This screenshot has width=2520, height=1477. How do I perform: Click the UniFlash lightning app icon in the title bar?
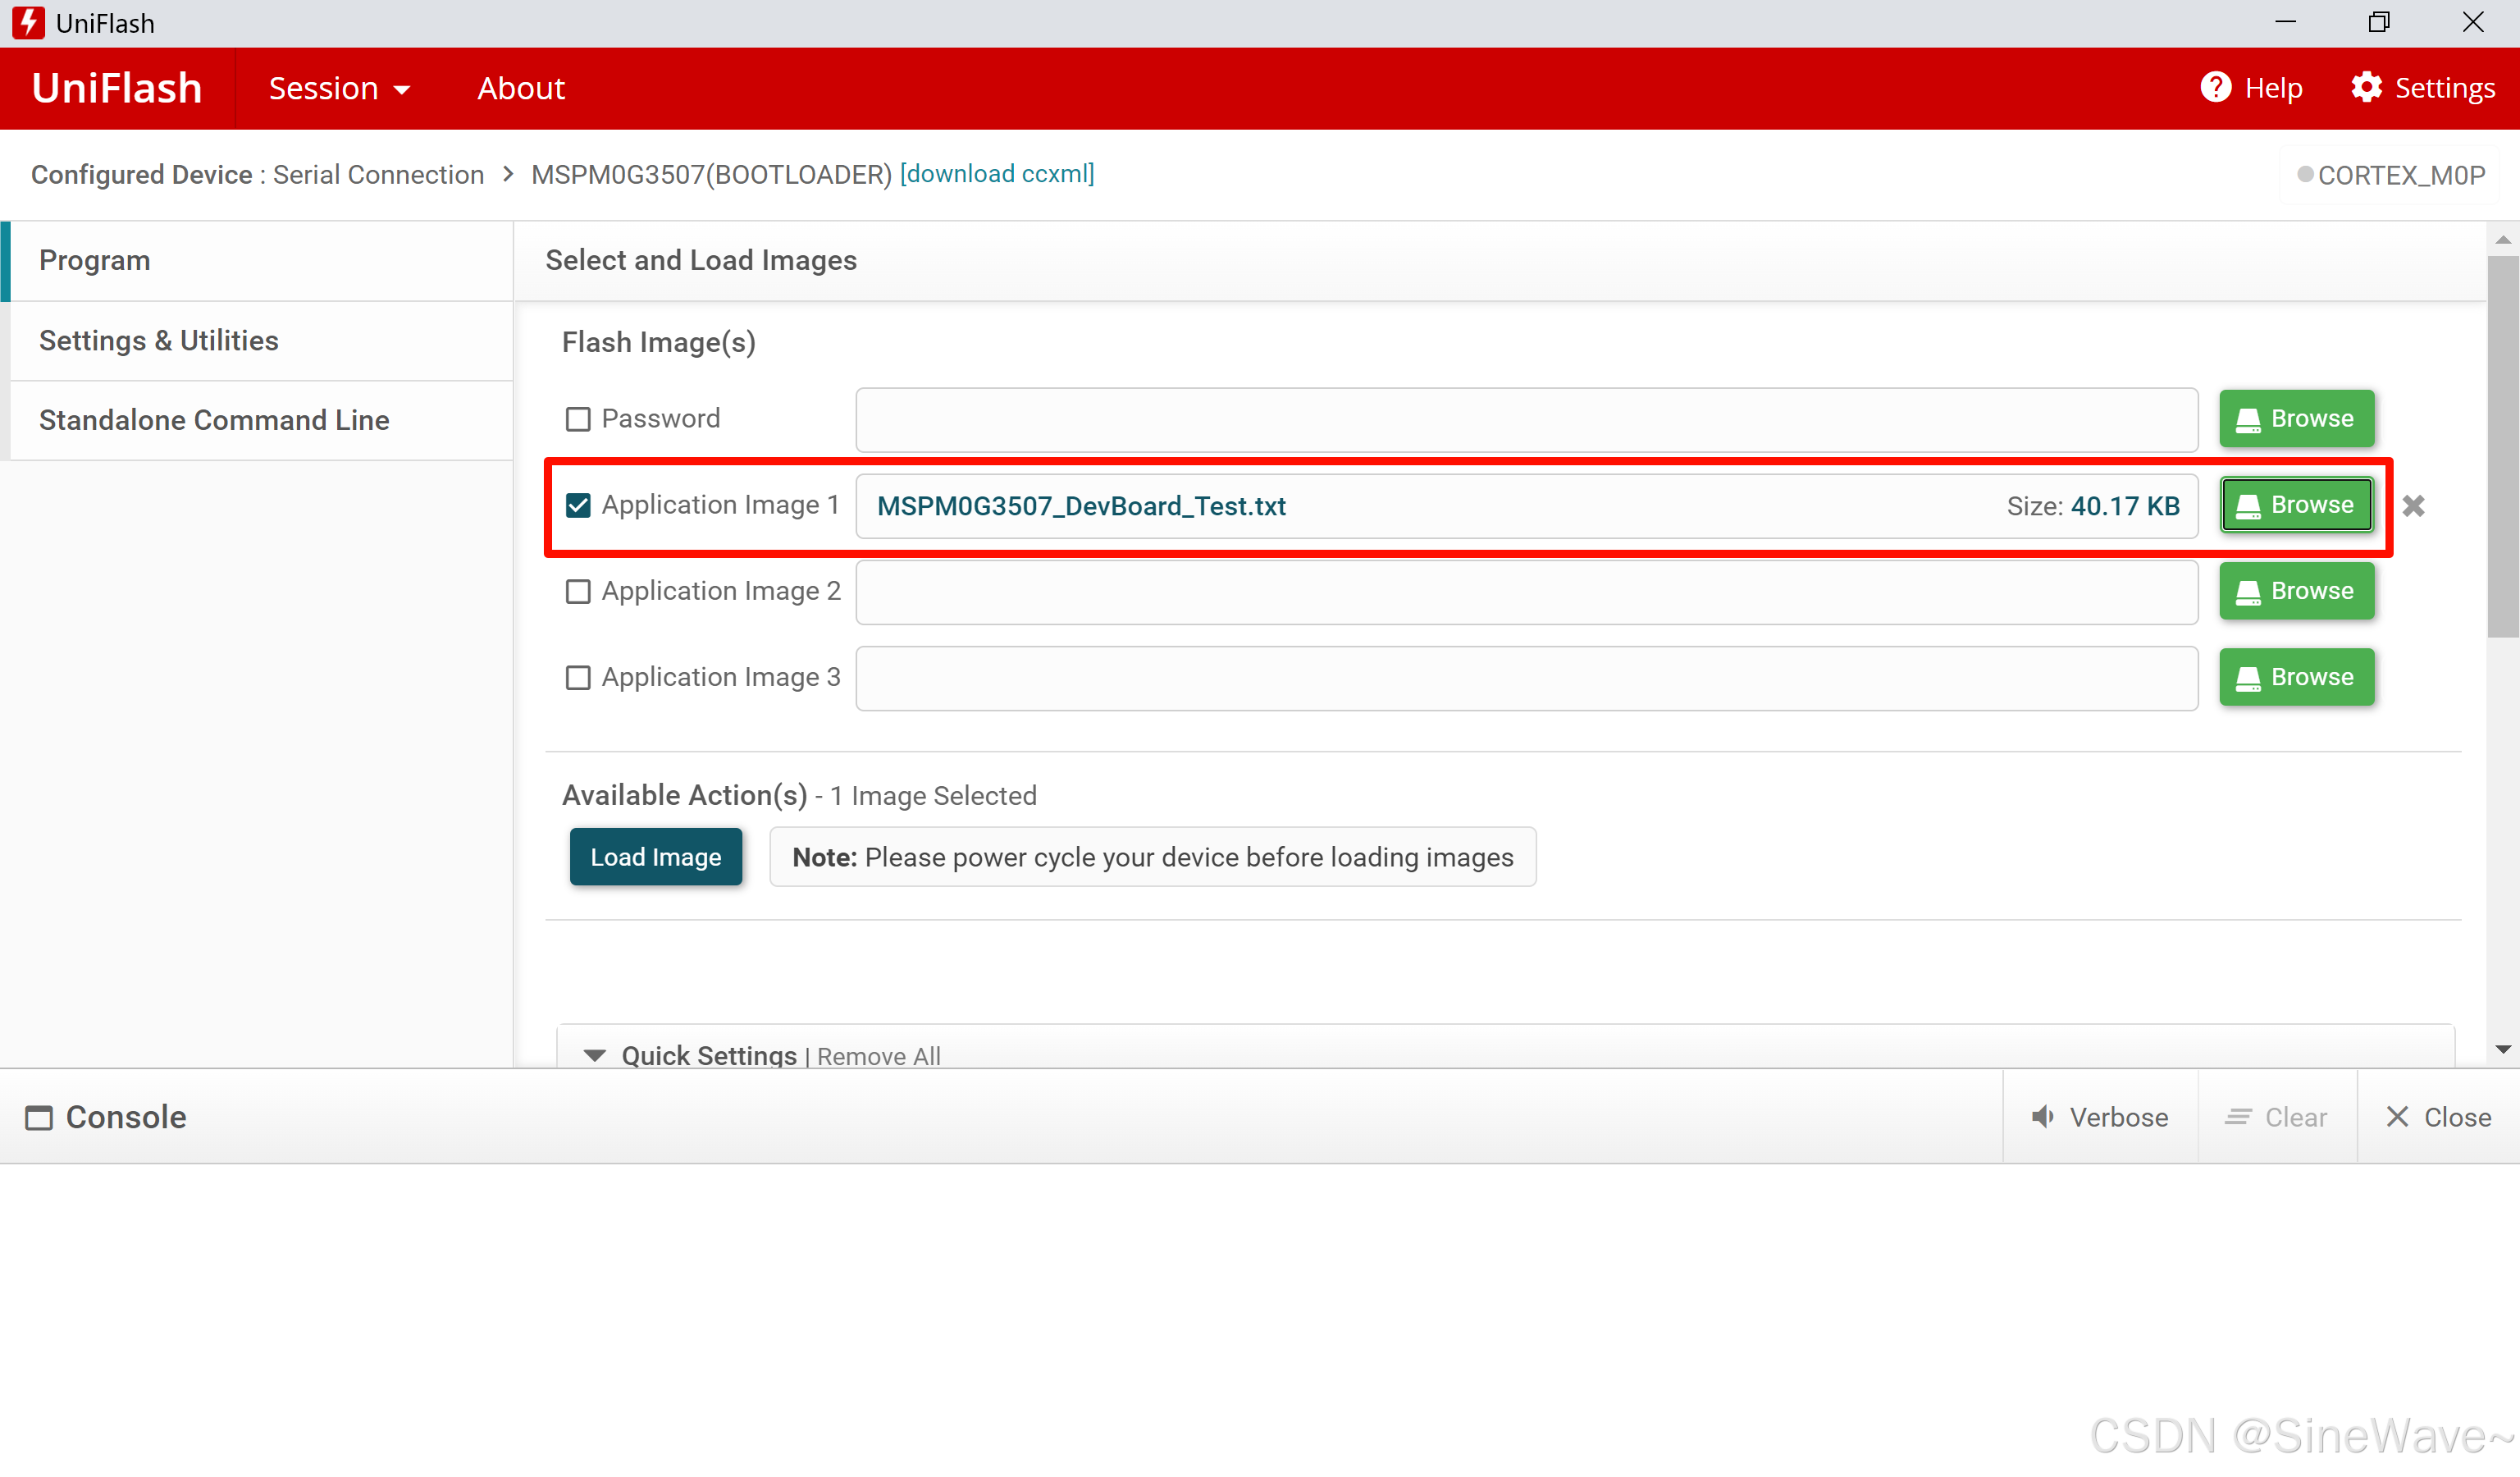29,22
